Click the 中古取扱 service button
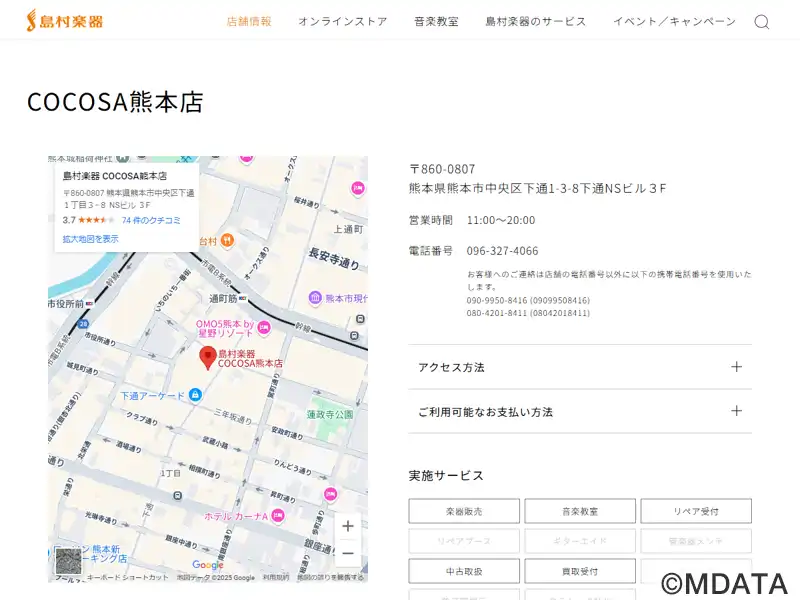This screenshot has height=600, width=800. coord(464,571)
